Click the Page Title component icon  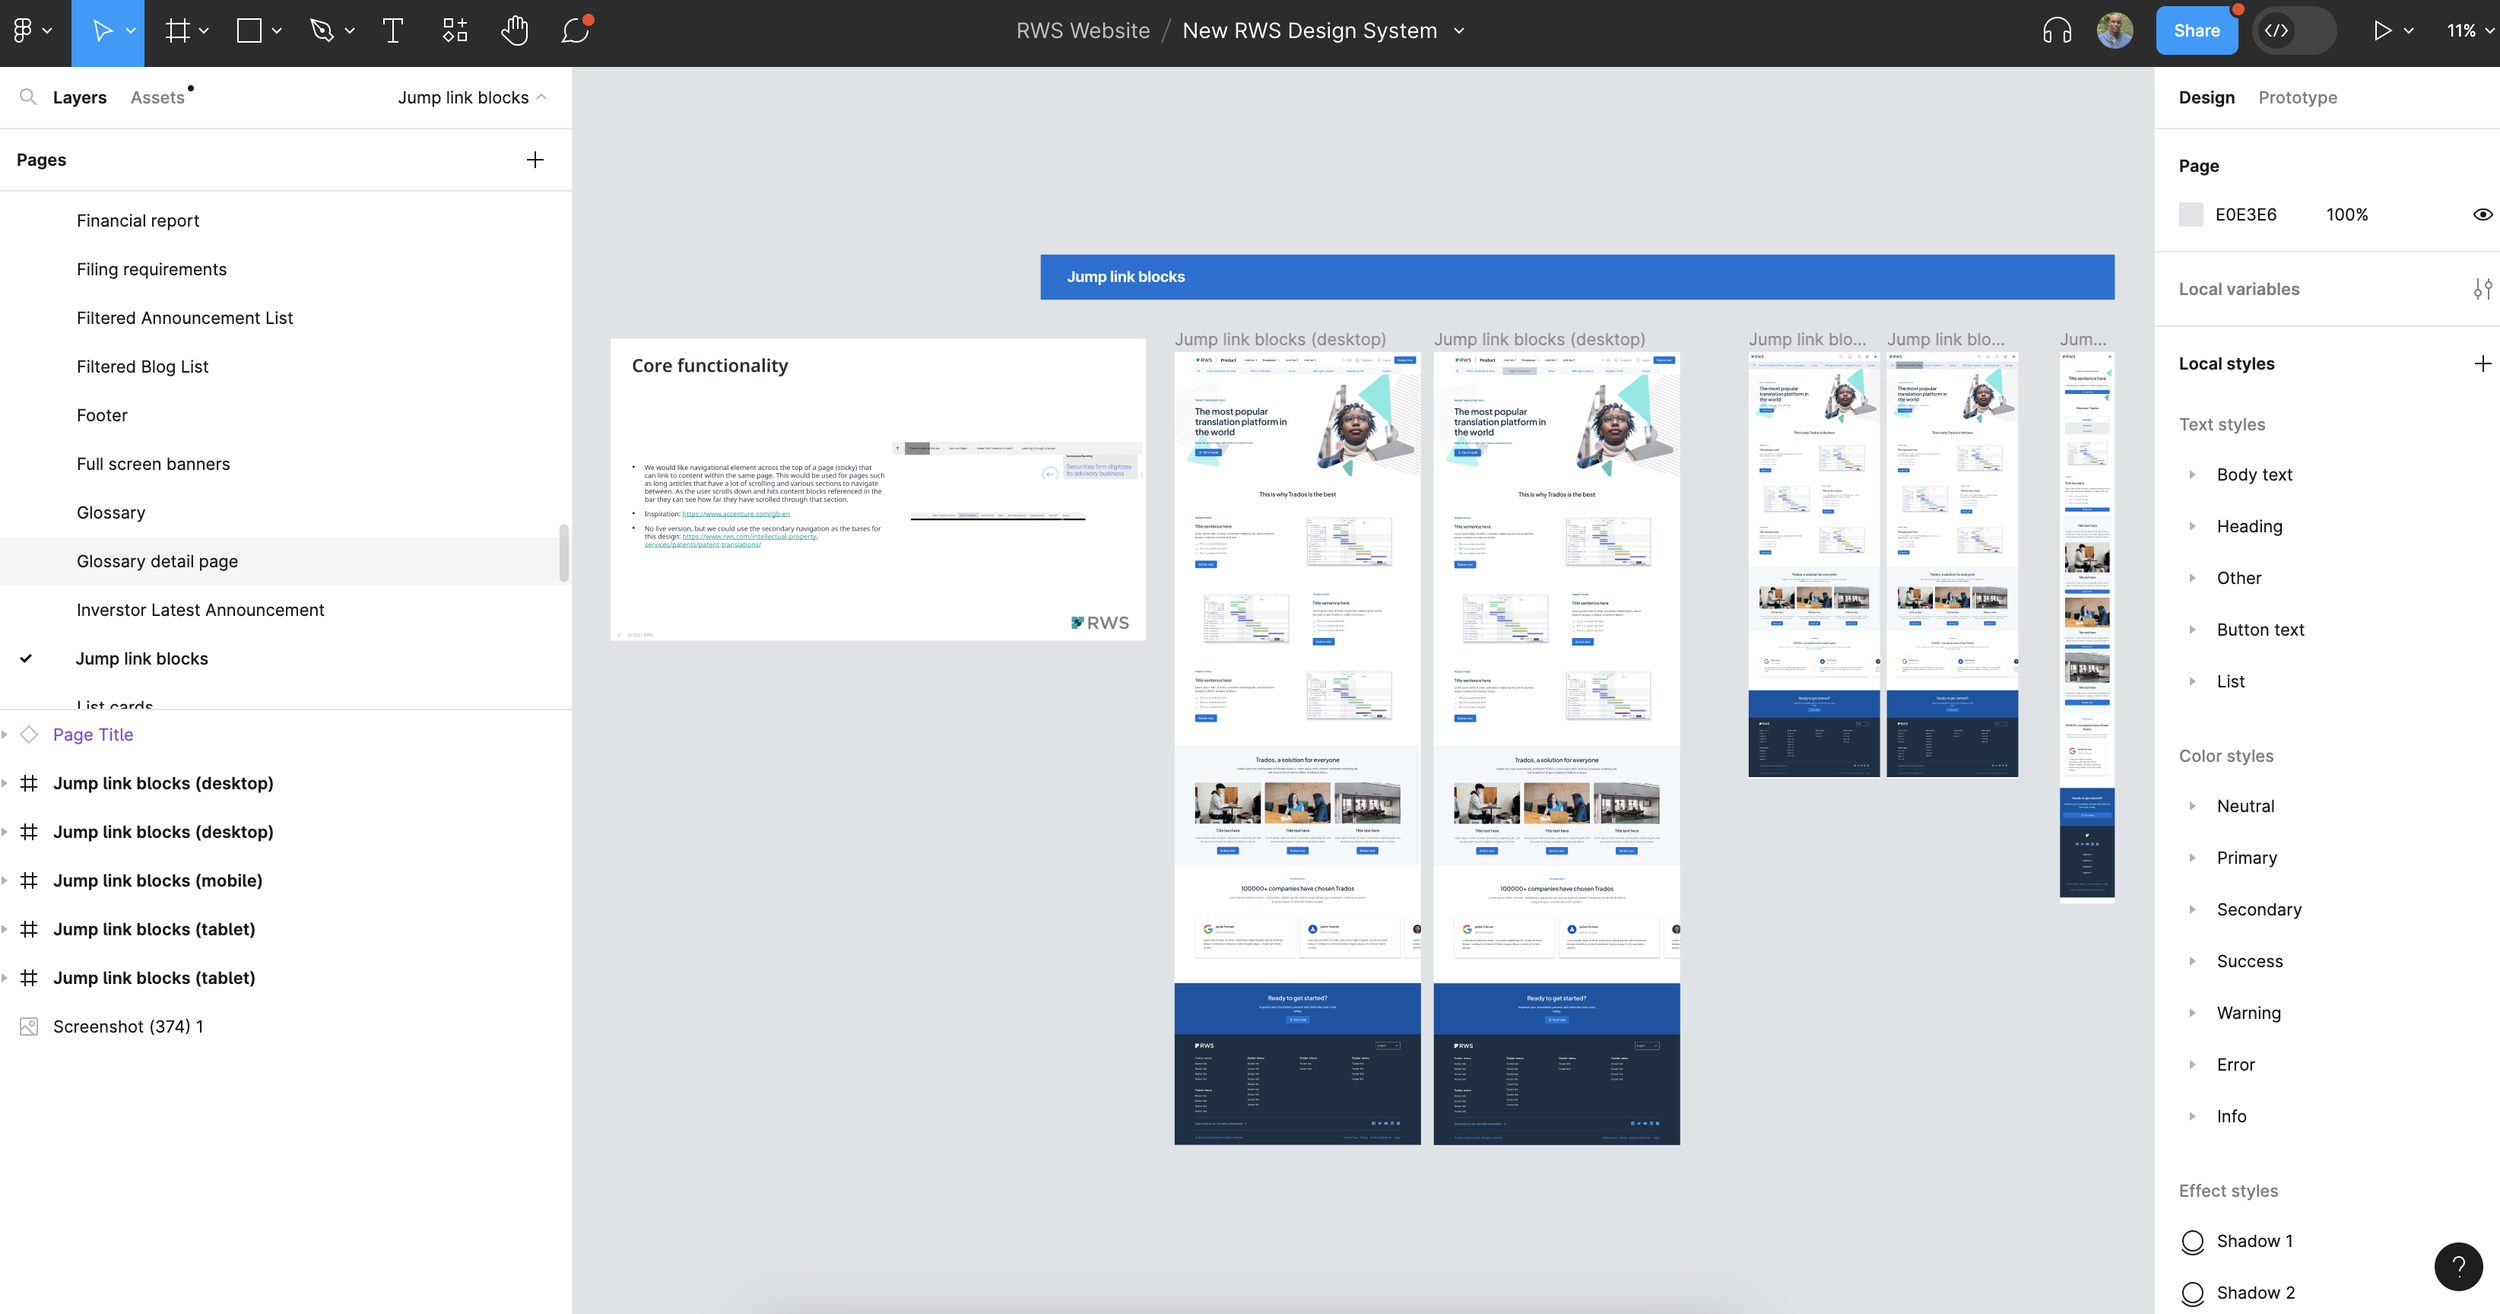pyautogui.click(x=29, y=735)
